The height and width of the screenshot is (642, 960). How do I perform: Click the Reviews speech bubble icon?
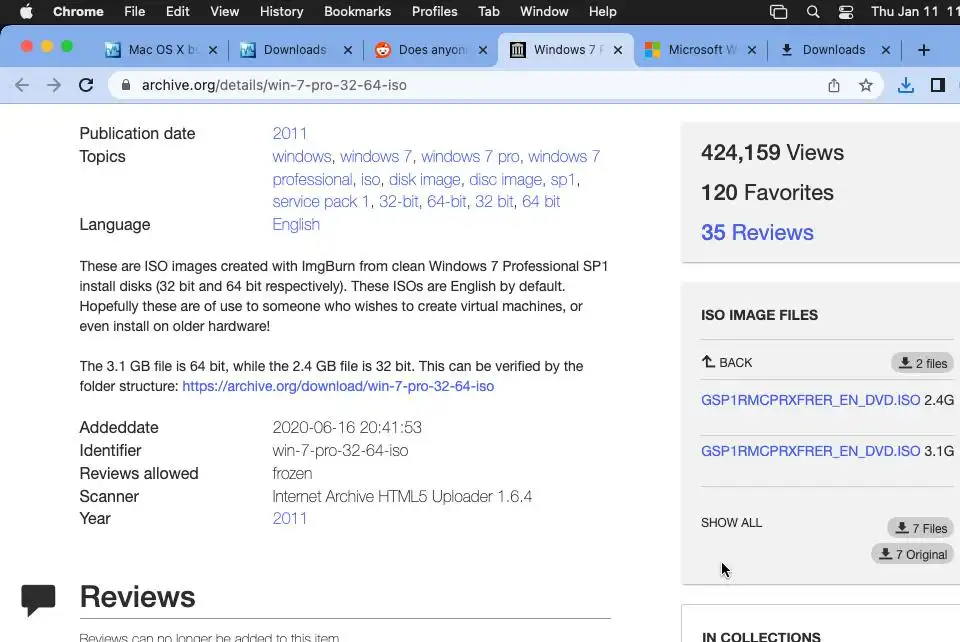coord(38,600)
